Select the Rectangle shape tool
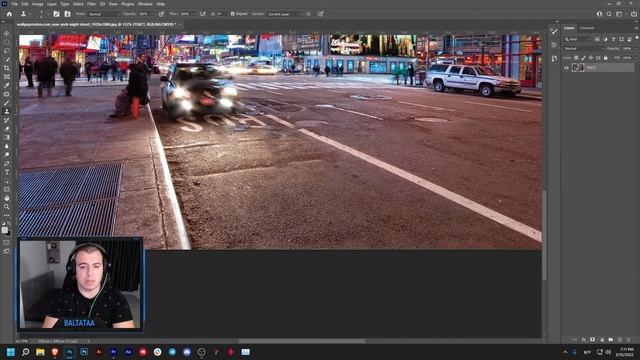Viewport: 640px width, 360px height. pyautogui.click(x=7, y=189)
